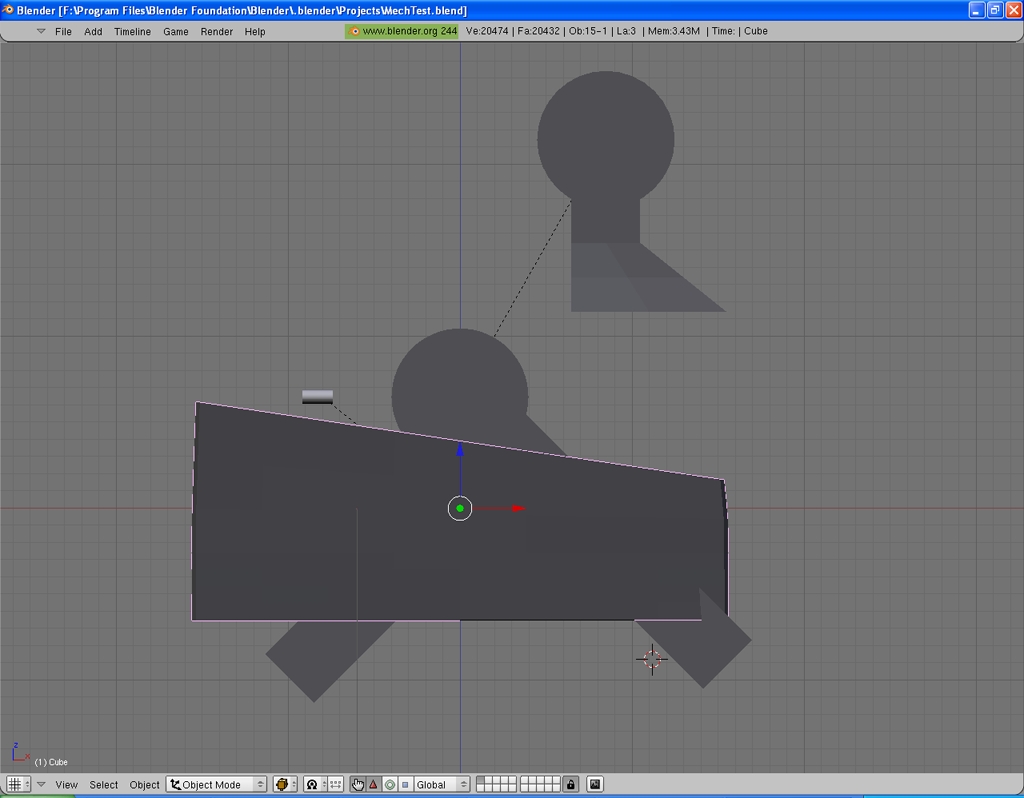Open the pivot point selector
This screenshot has height=798, width=1024.
[x=315, y=784]
